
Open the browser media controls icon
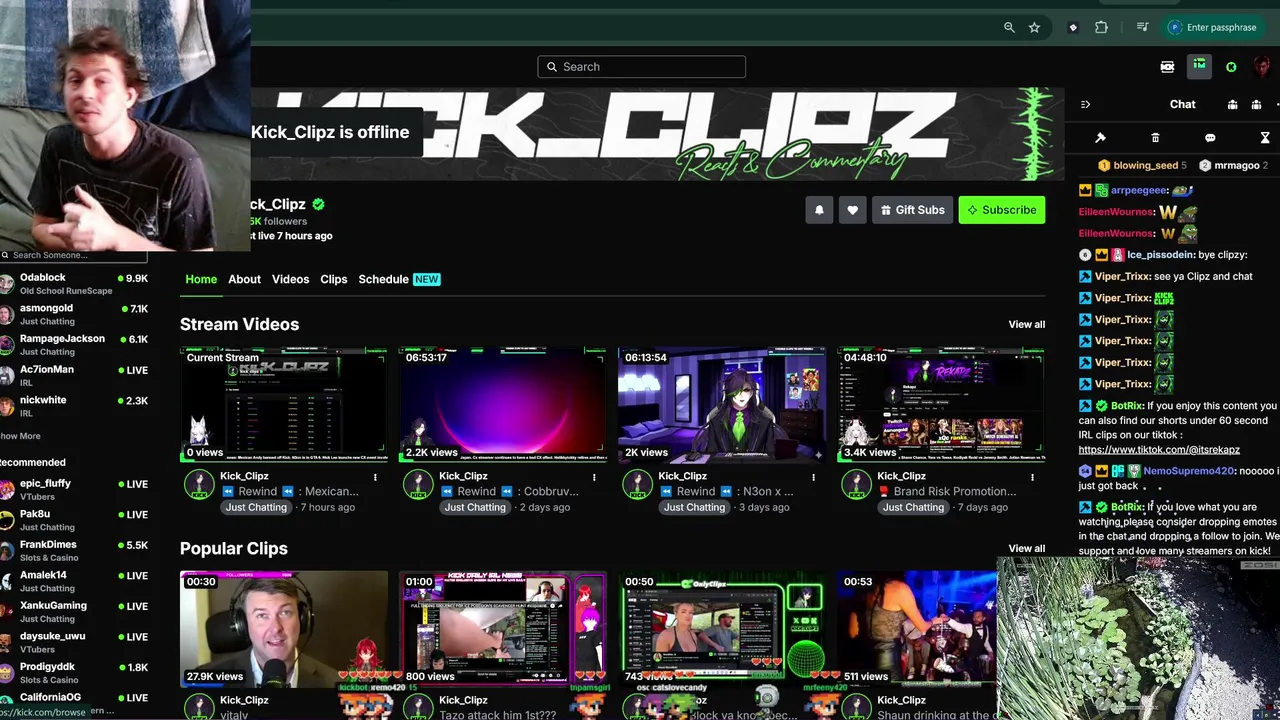pos(1142,28)
